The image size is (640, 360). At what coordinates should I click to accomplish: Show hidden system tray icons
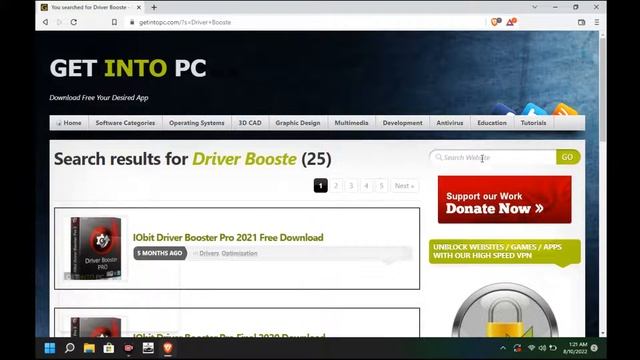click(503, 348)
